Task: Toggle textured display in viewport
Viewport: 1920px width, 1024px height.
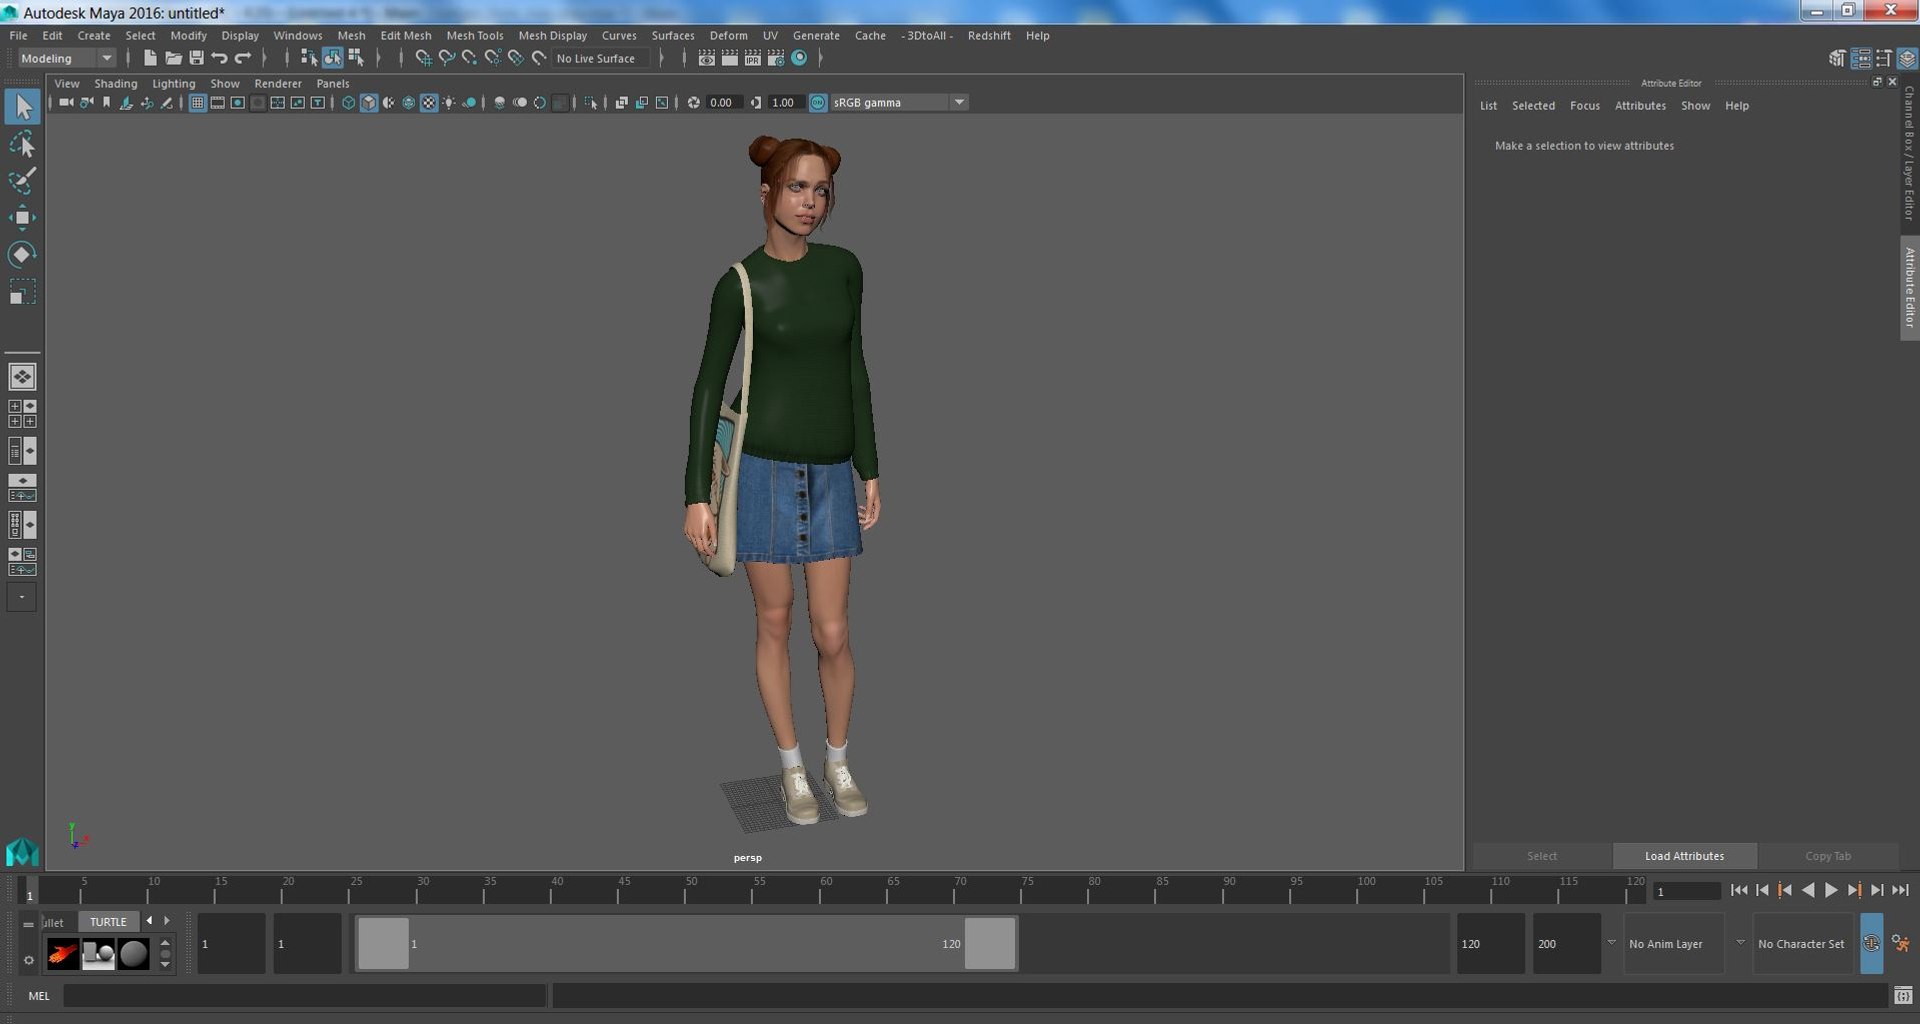Action: [x=429, y=102]
